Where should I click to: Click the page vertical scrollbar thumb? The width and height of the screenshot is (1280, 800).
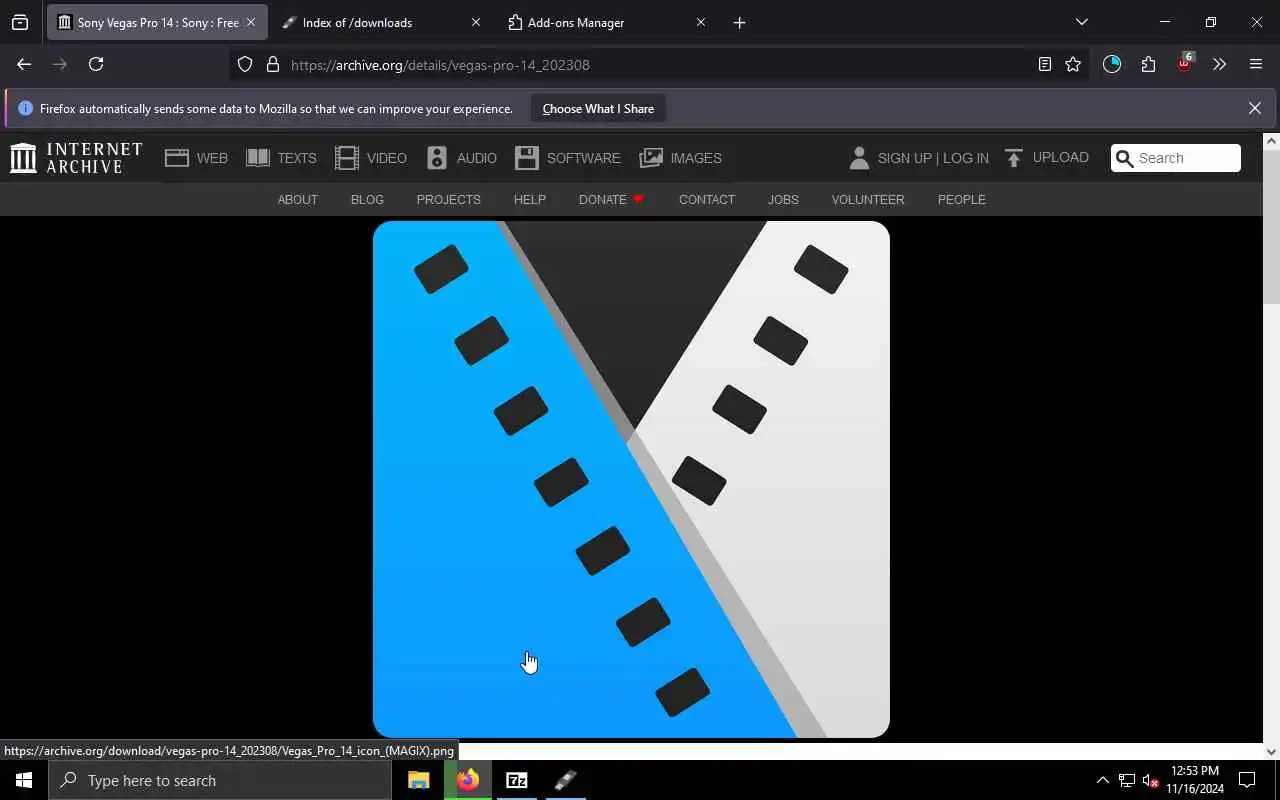(1271, 227)
